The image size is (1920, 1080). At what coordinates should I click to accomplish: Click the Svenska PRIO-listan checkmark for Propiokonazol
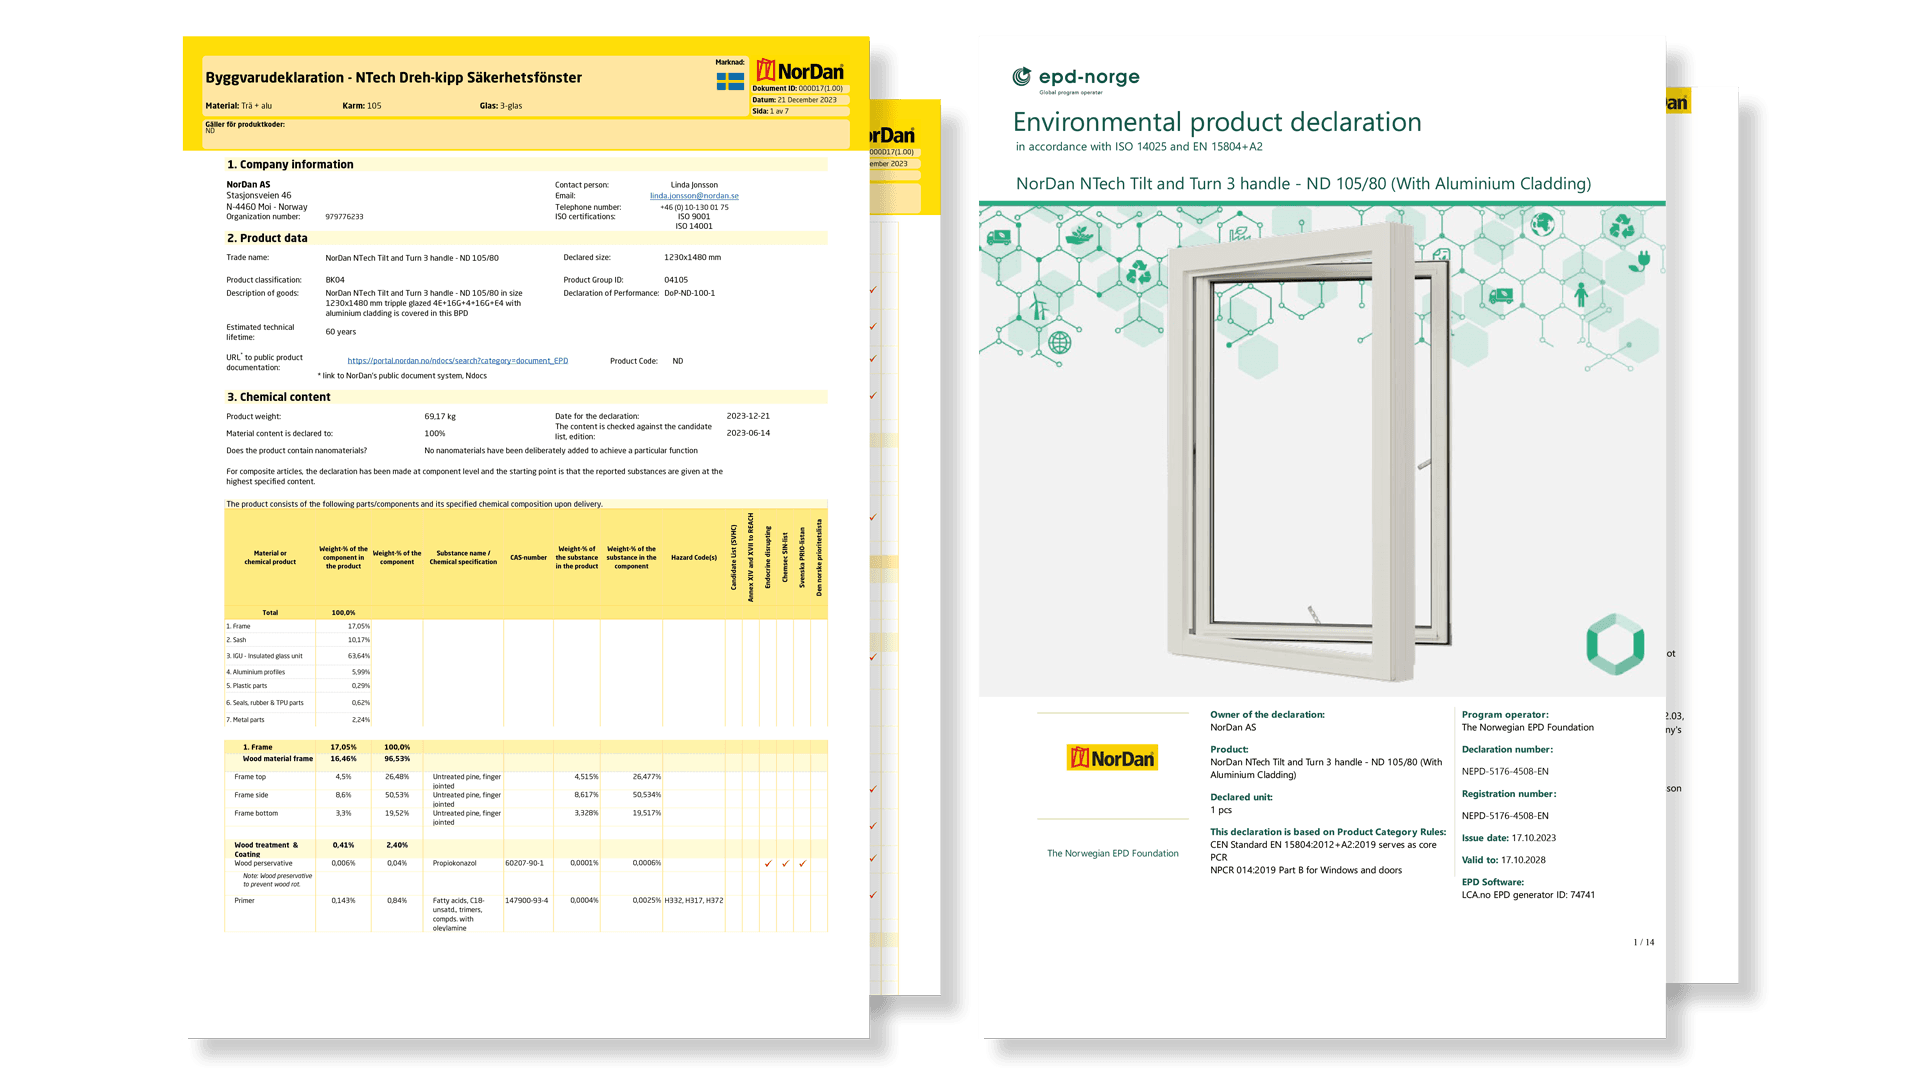[x=802, y=863]
